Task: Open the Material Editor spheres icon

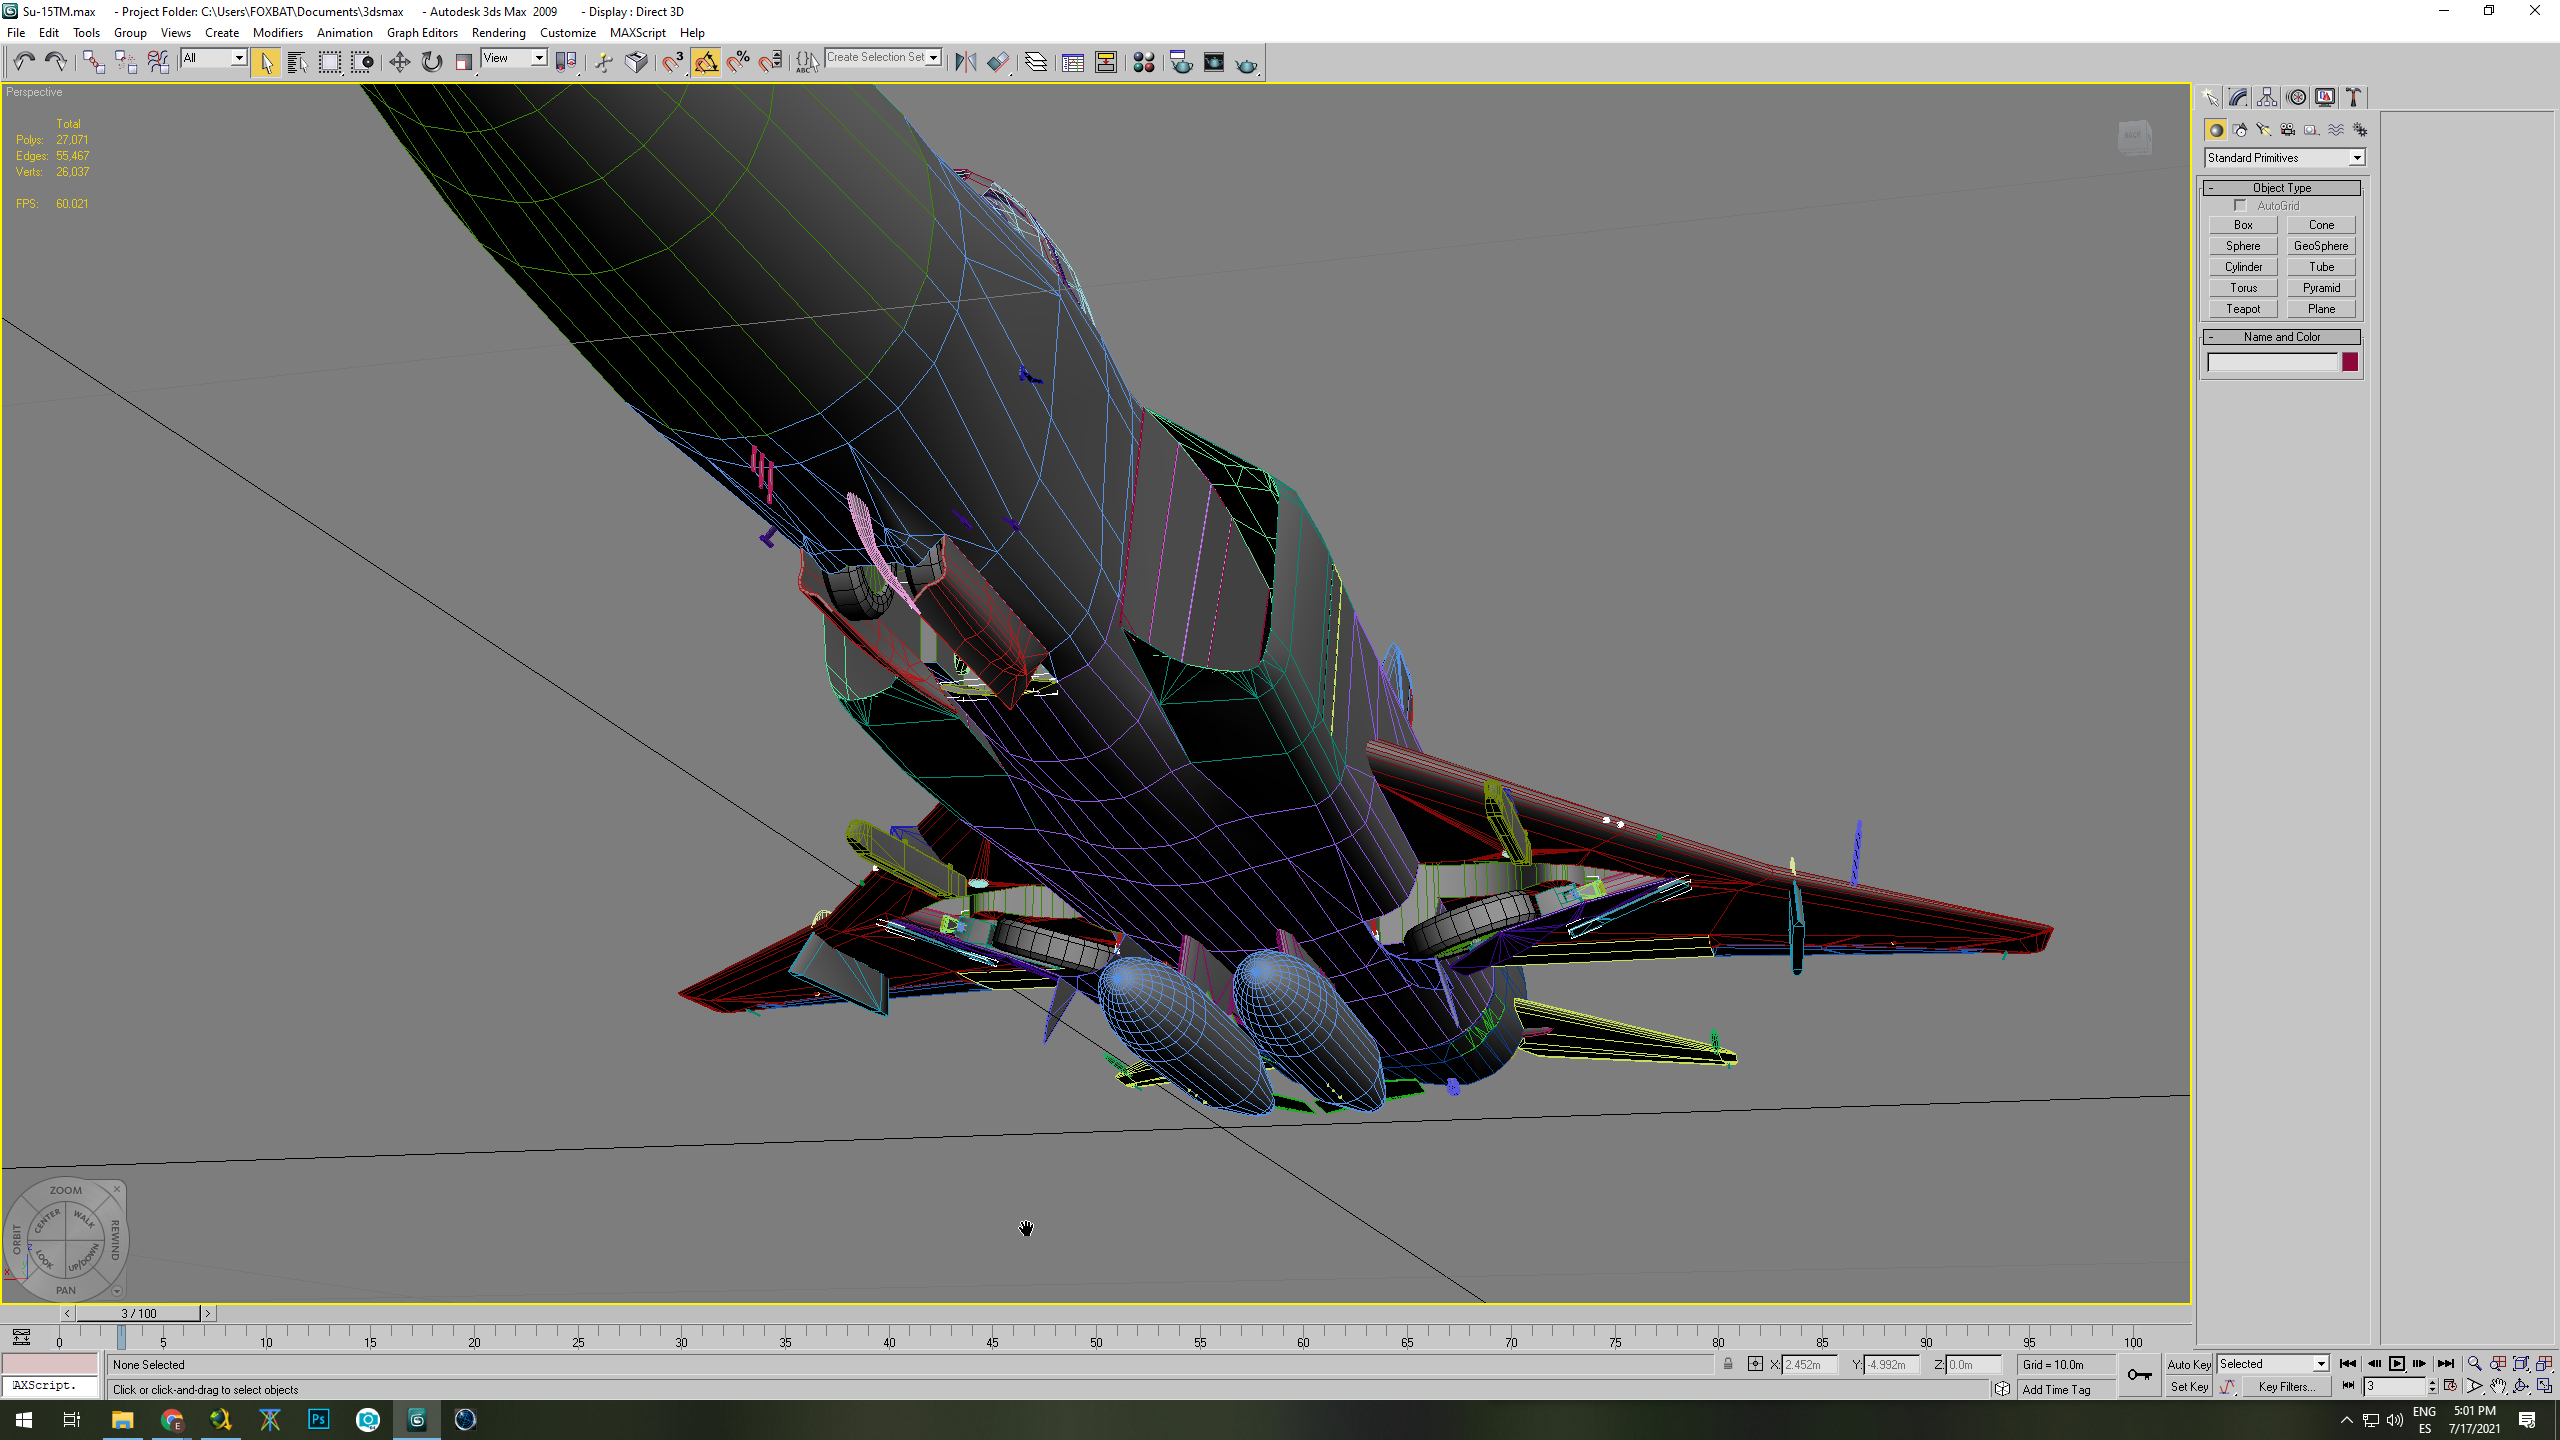Action: click(x=1144, y=62)
